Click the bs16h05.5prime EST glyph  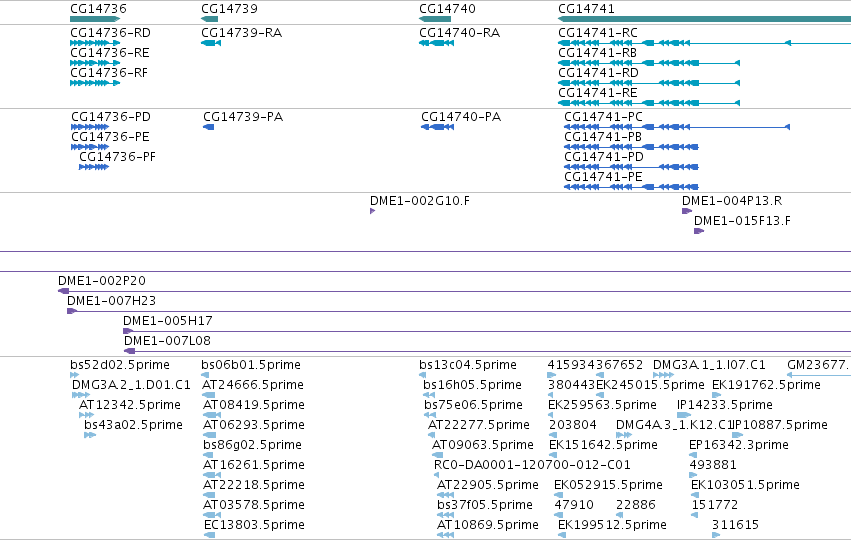coord(429,395)
